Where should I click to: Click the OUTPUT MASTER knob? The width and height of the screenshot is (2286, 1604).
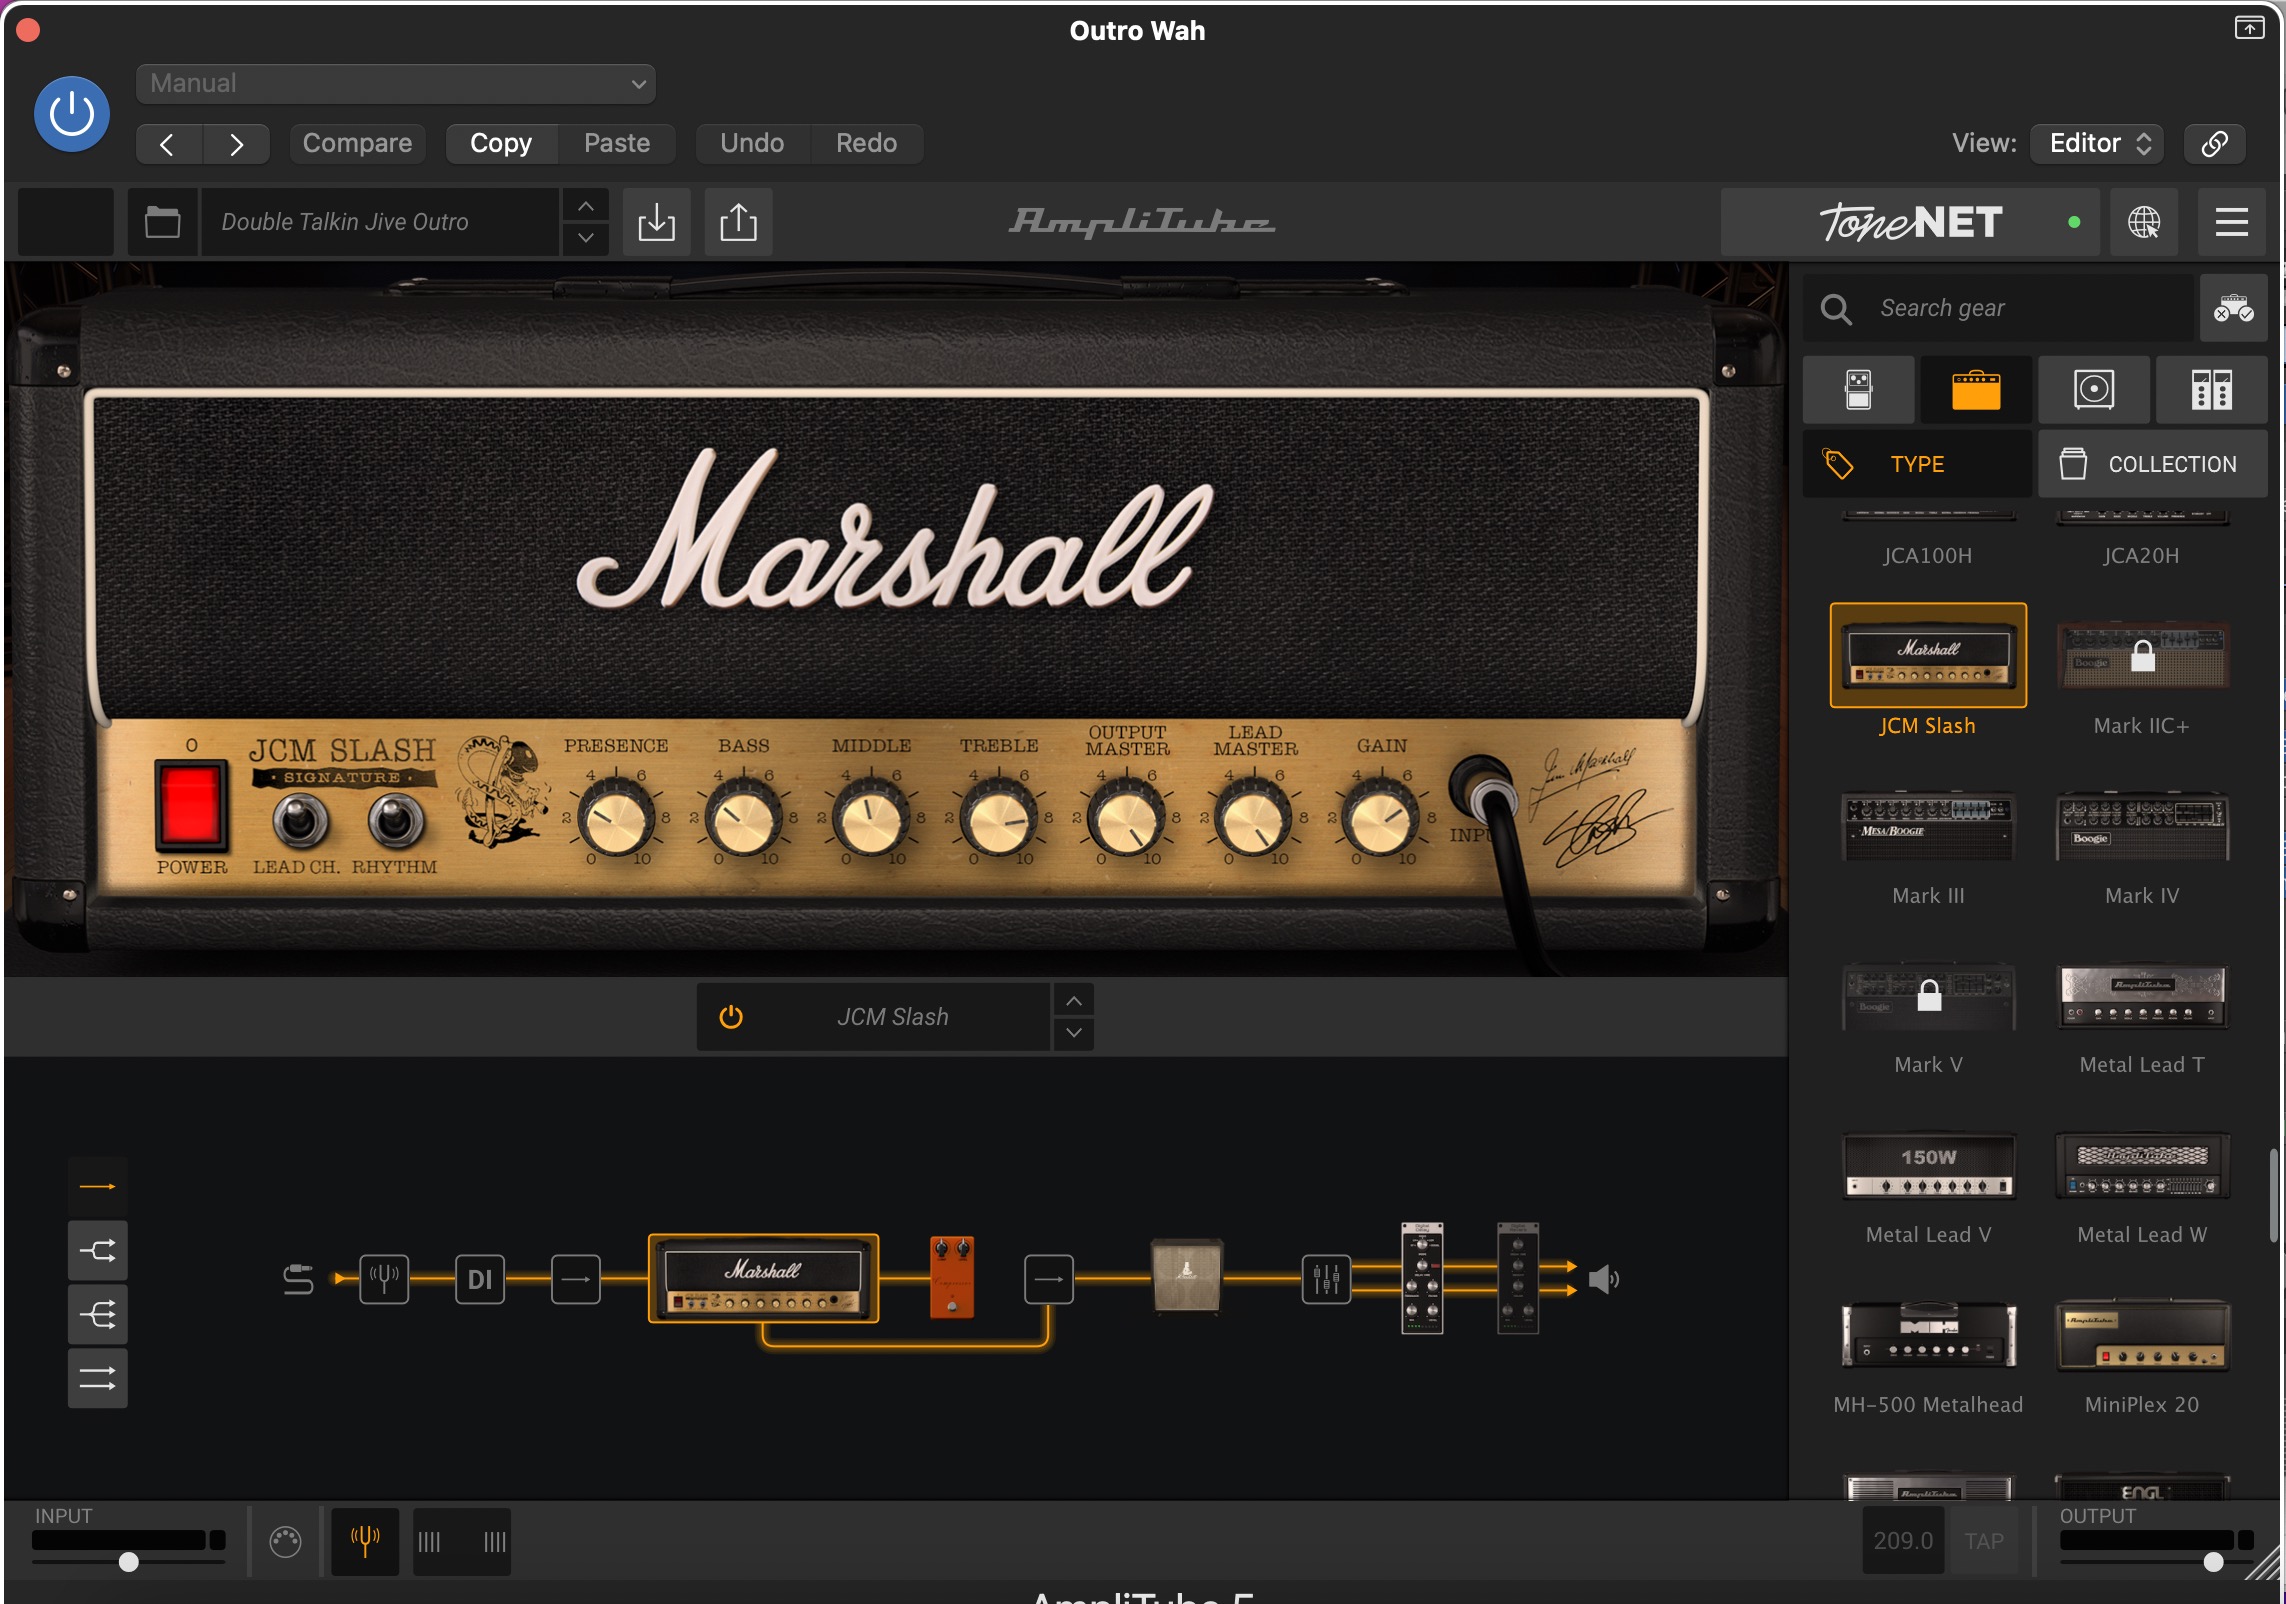(x=1126, y=818)
